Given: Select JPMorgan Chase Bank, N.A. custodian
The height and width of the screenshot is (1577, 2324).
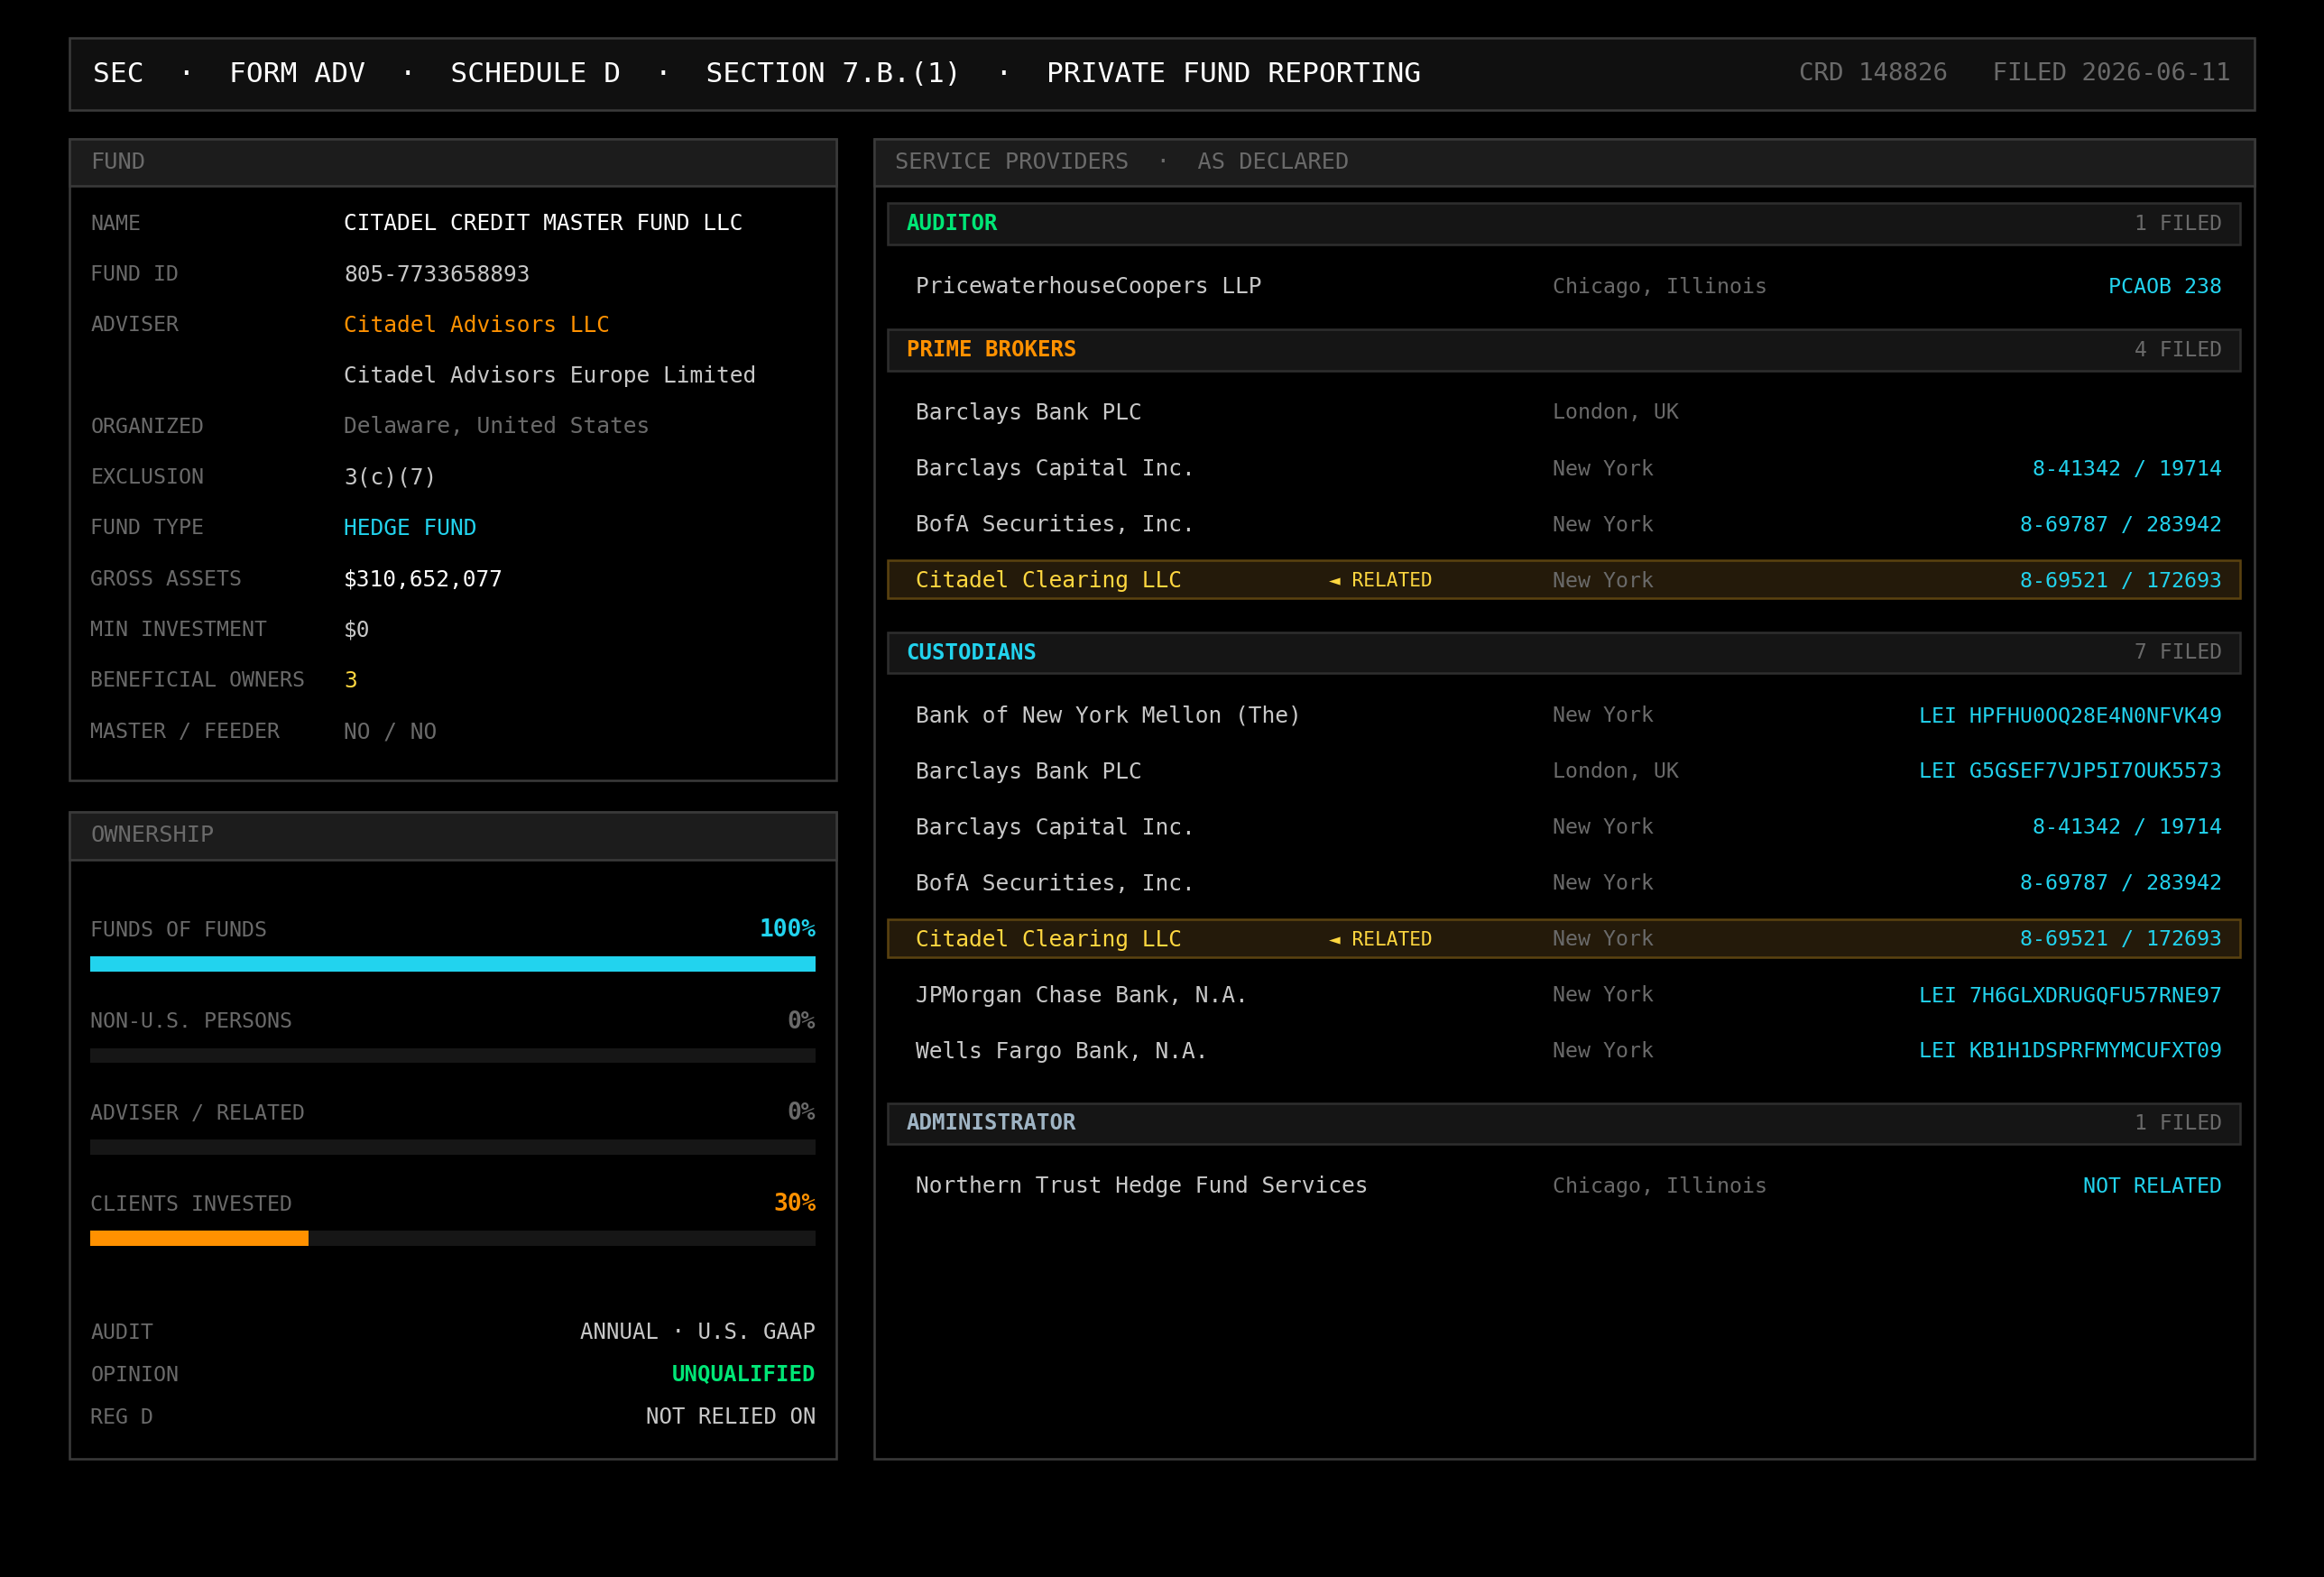Looking at the screenshot, I should [1563, 995].
